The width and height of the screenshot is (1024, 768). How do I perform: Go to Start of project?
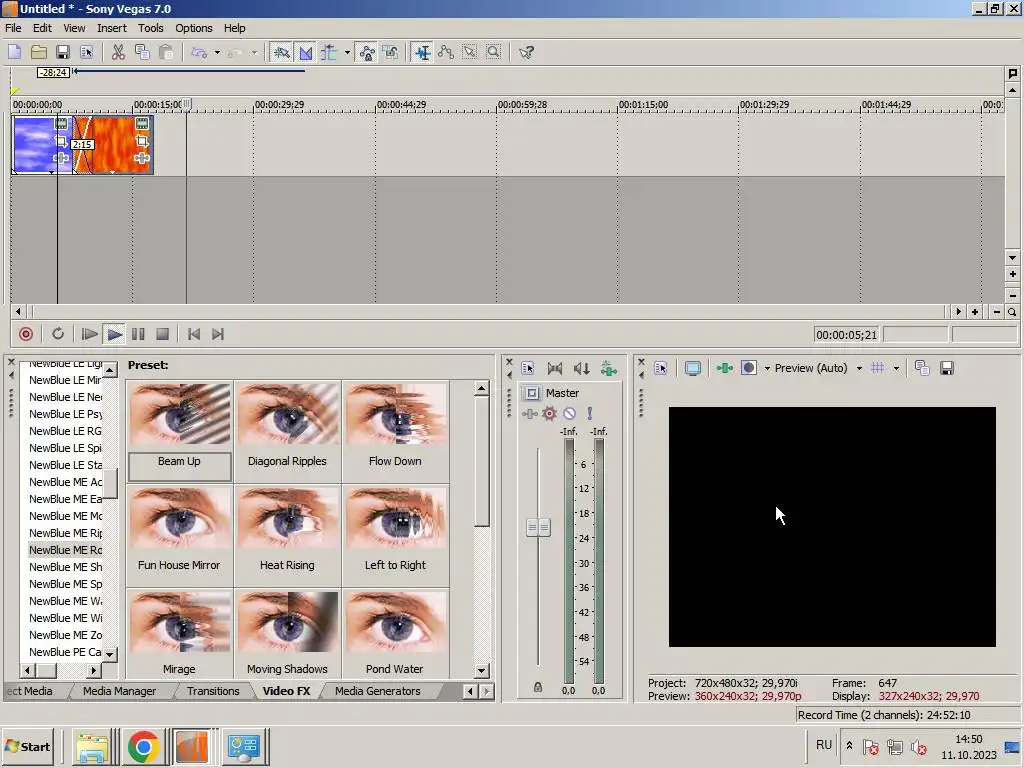(194, 334)
